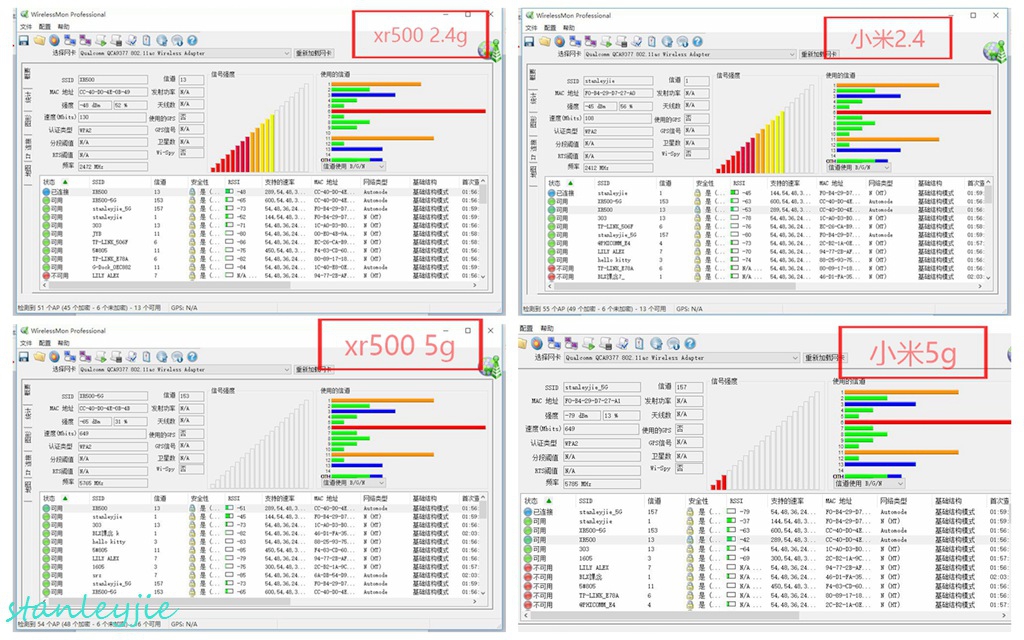Click the blue network computers icon in 小米5g window

[554, 344]
